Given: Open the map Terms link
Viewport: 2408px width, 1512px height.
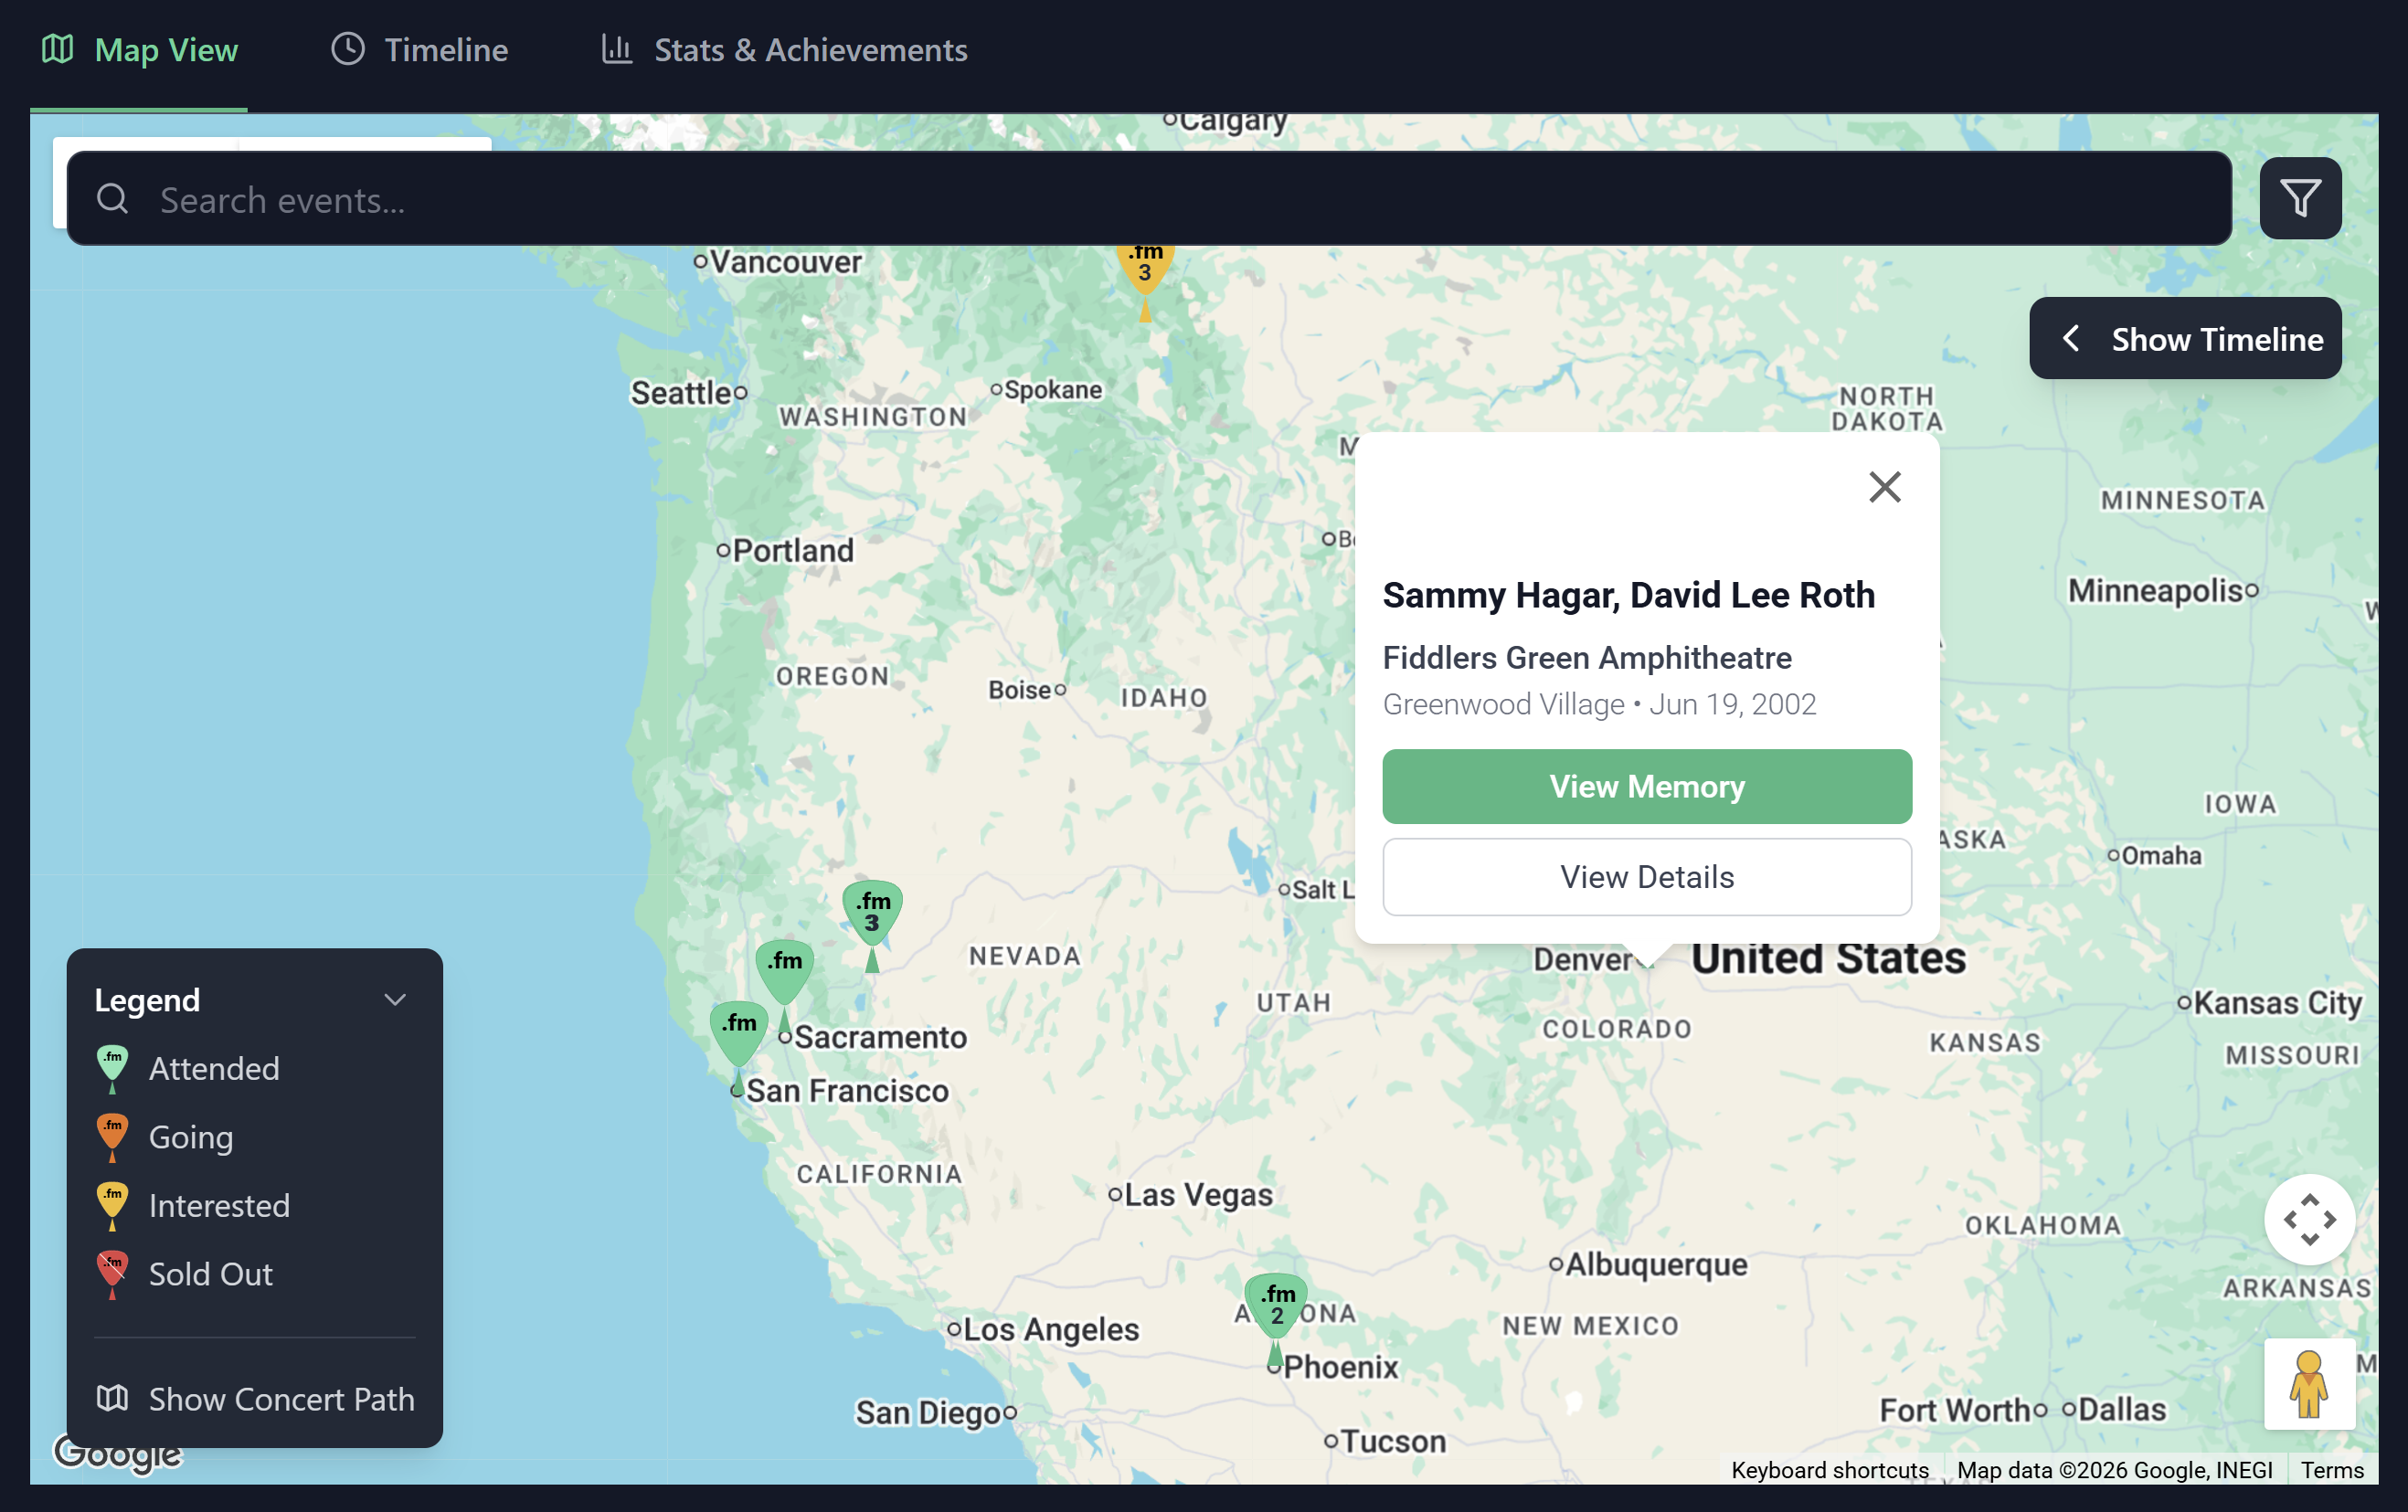Looking at the screenshot, I should coord(2331,1469).
